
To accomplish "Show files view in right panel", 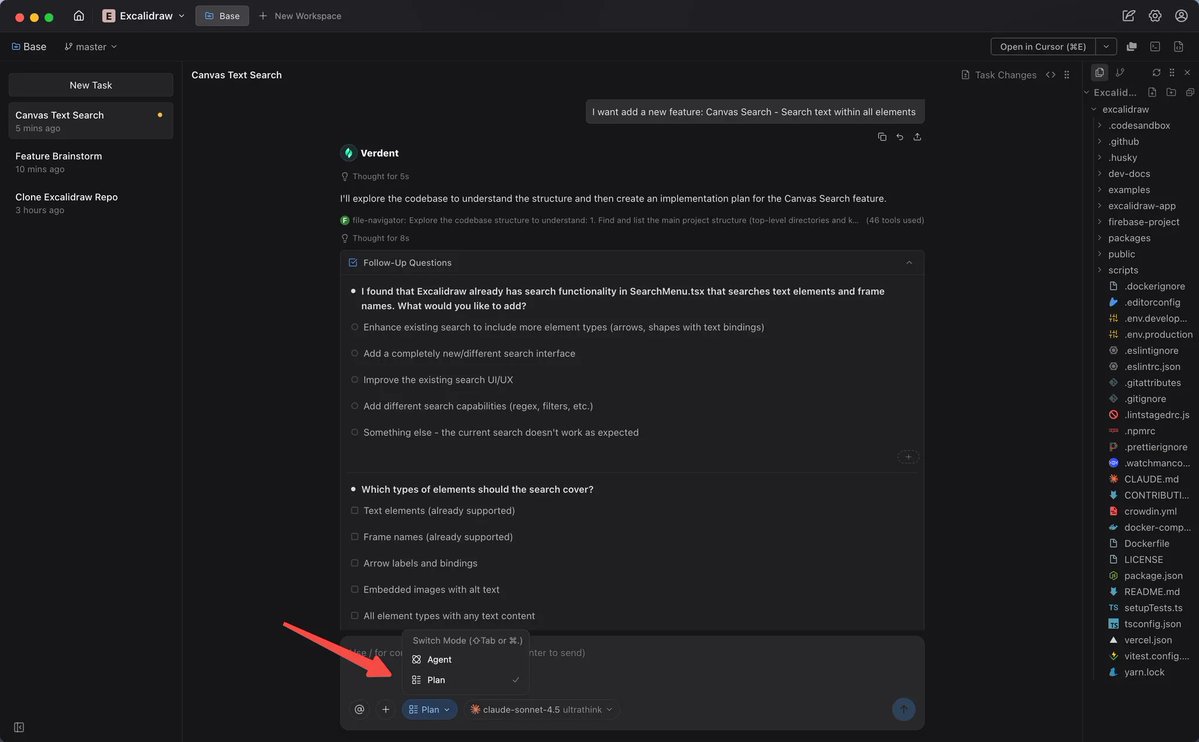I will pyautogui.click(x=1099, y=72).
